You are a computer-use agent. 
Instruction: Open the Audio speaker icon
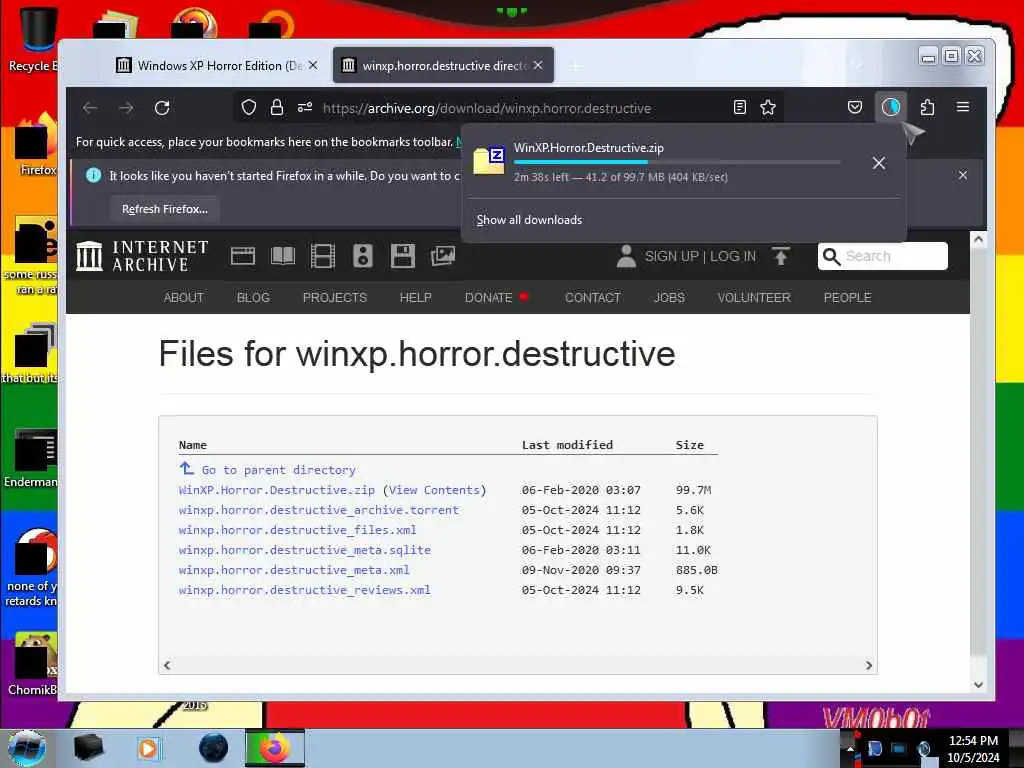pyautogui.click(x=362, y=255)
